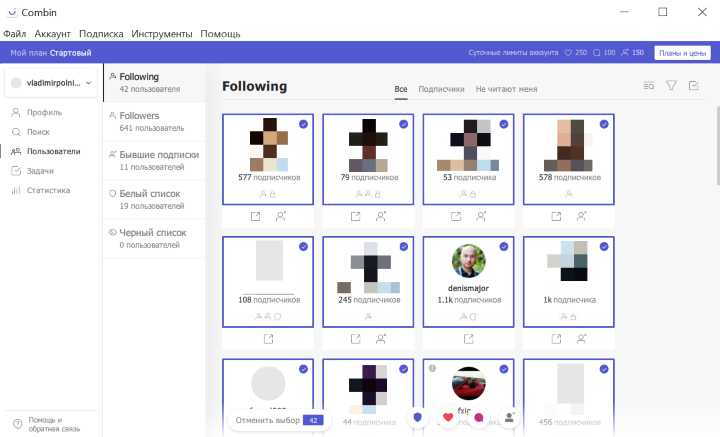Screen dimensions: 720x437
Task: Select the Бывшие подписки list
Action: tap(154, 161)
